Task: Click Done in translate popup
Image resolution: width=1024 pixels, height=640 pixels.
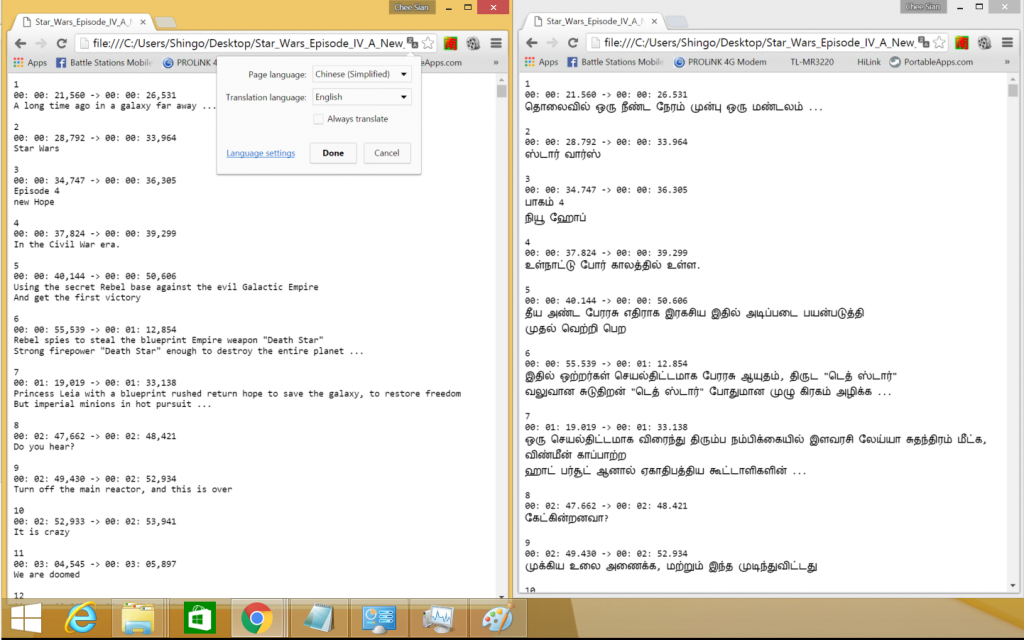Action: pyautogui.click(x=333, y=153)
